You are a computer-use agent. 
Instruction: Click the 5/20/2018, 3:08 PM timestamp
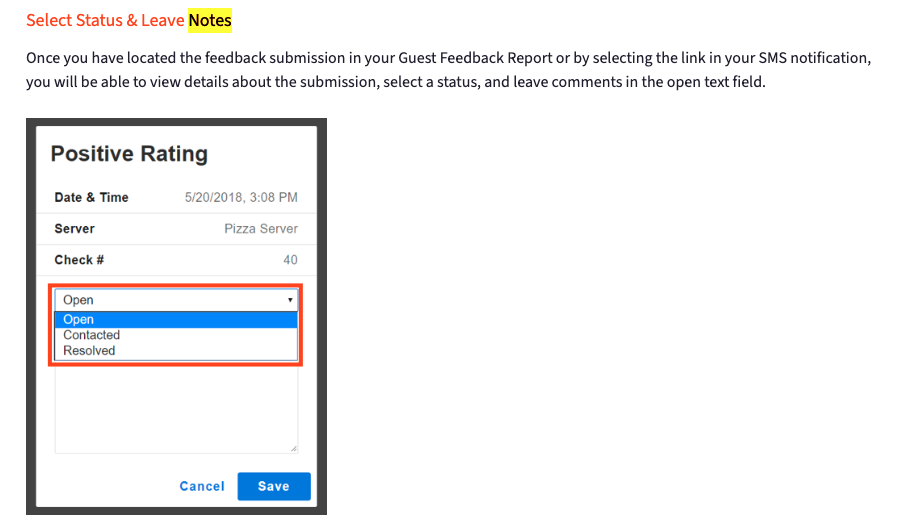[x=241, y=197]
